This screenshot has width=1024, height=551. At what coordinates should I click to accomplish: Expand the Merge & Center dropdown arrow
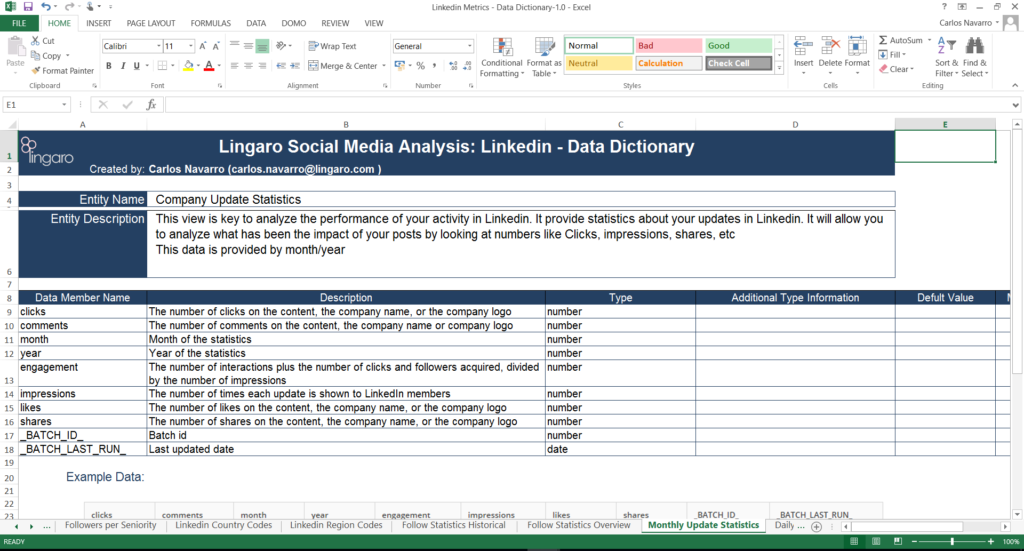pos(383,65)
